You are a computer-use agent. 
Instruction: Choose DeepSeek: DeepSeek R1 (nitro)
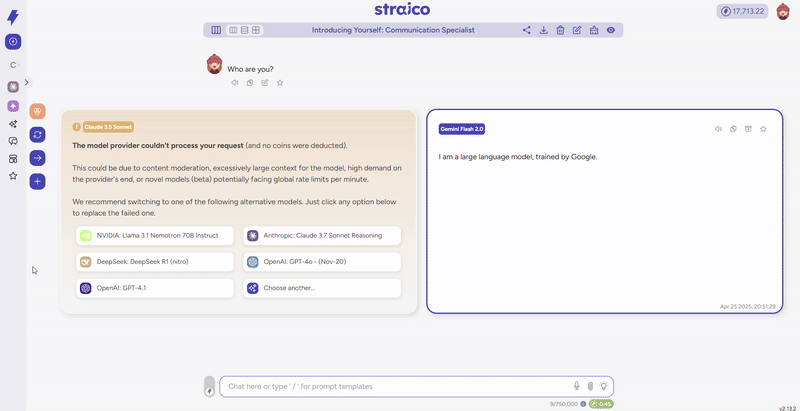click(x=155, y=262)
